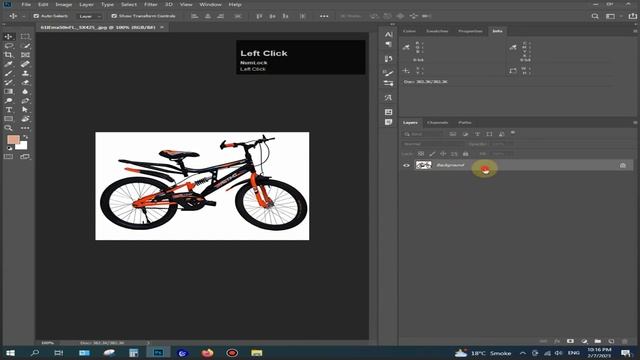Image resolution: width=640 pixels, height=360 pixels.
Task: Open the Character panel icon in side dock
Action: (x=388, y=35)
